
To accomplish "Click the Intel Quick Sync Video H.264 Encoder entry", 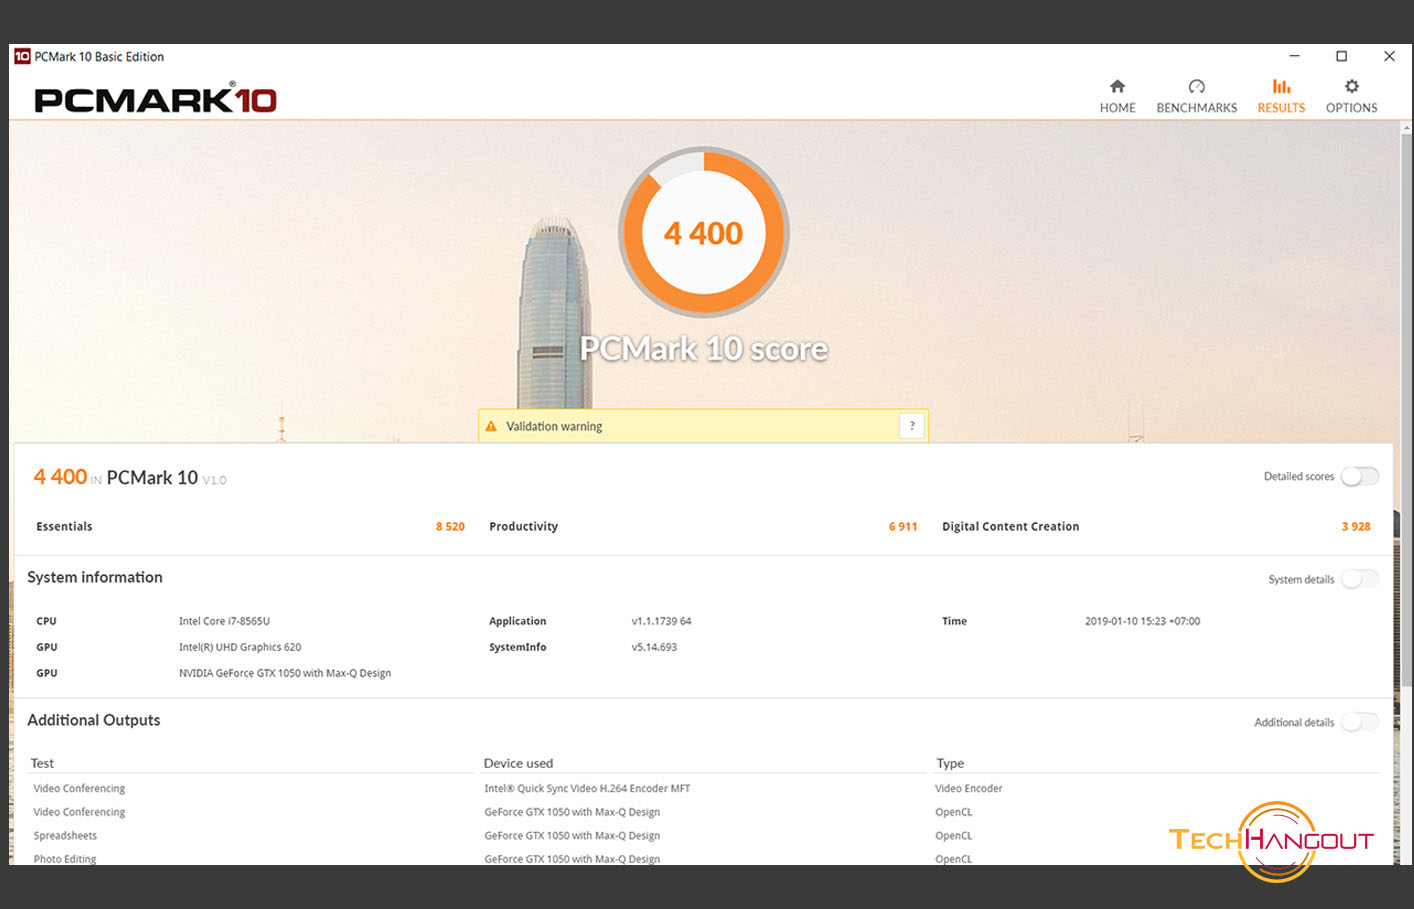I will [x=587, y=788].
